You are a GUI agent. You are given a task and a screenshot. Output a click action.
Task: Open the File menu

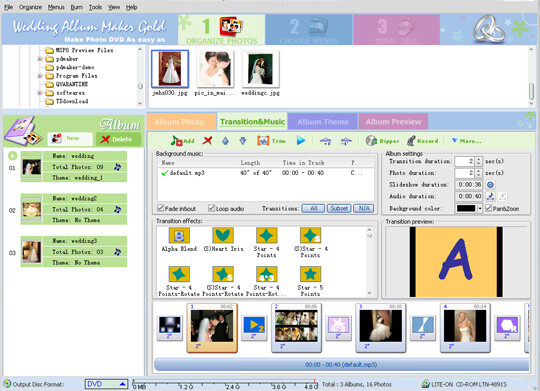pyautogui.click(x=8, y=7)
